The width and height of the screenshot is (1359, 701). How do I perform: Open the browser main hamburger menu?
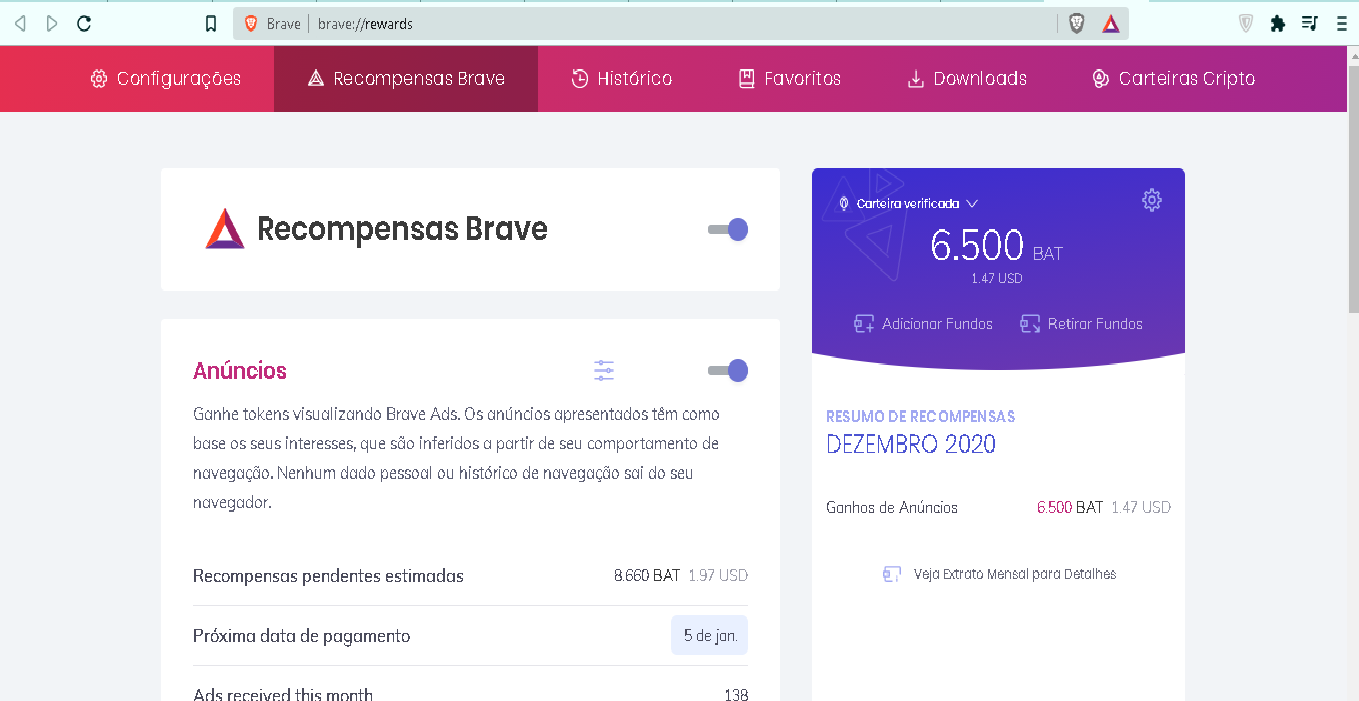[x=1340, y=24]
